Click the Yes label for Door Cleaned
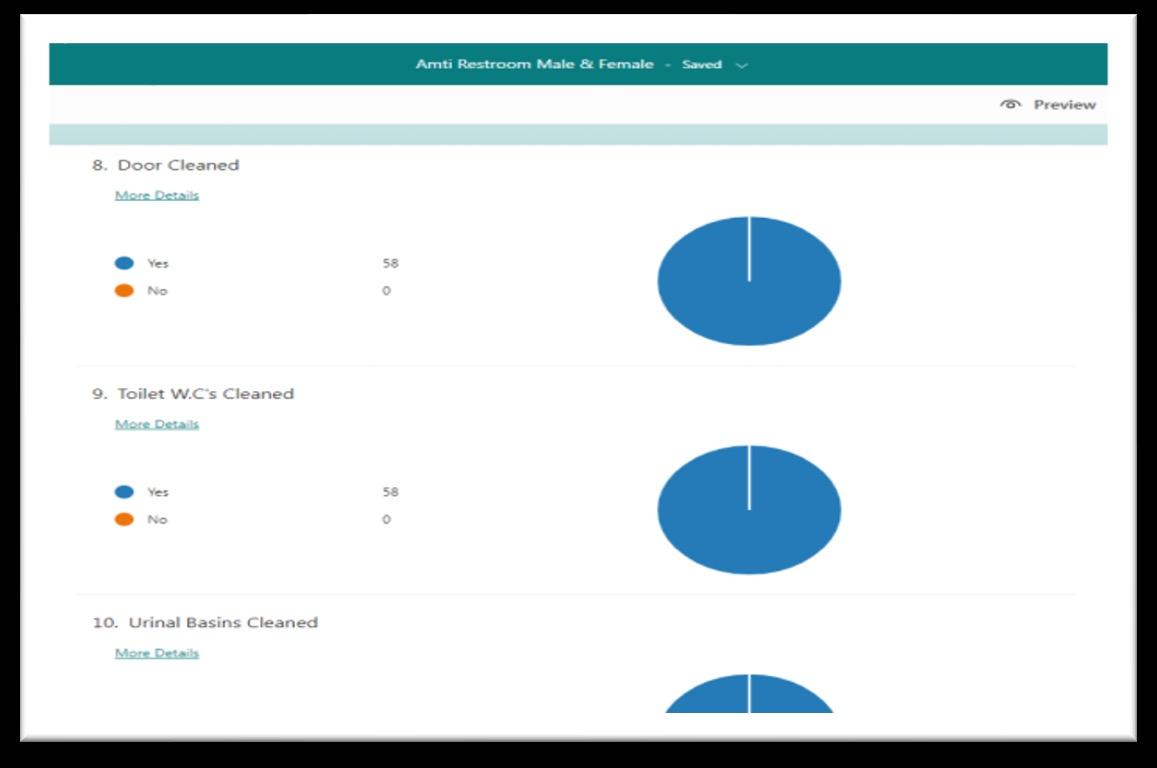The height and width of the screenshot is (768, 1157). pos(157,263)
